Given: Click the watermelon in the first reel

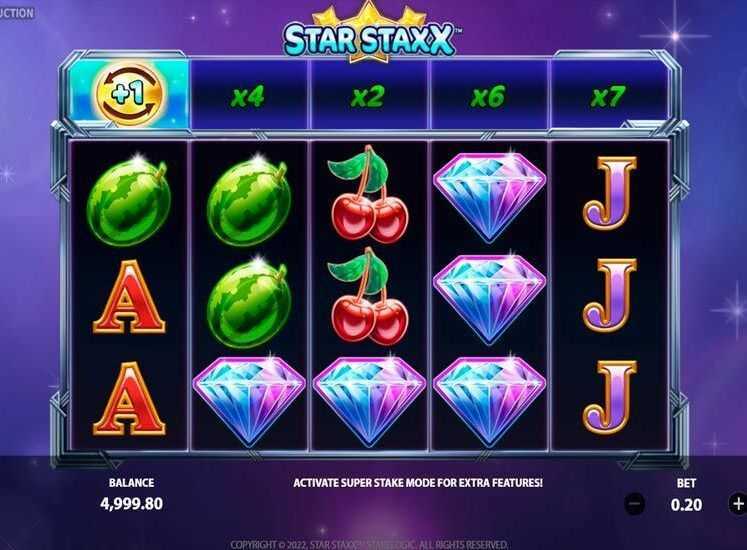Looking at the screenshot, I should 129,201.
